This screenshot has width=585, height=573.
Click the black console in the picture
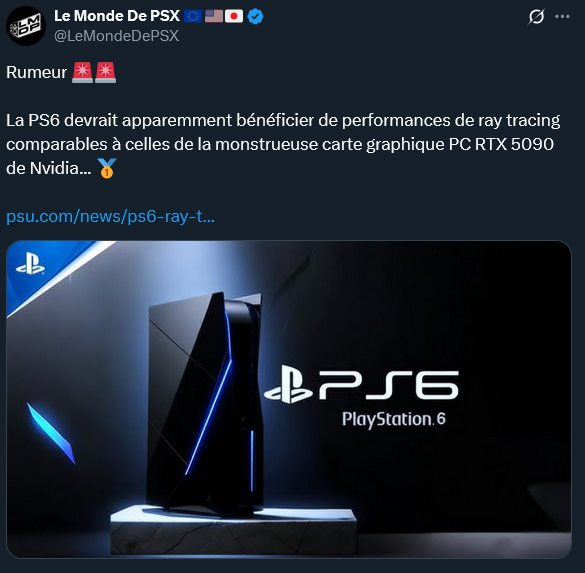205,403
